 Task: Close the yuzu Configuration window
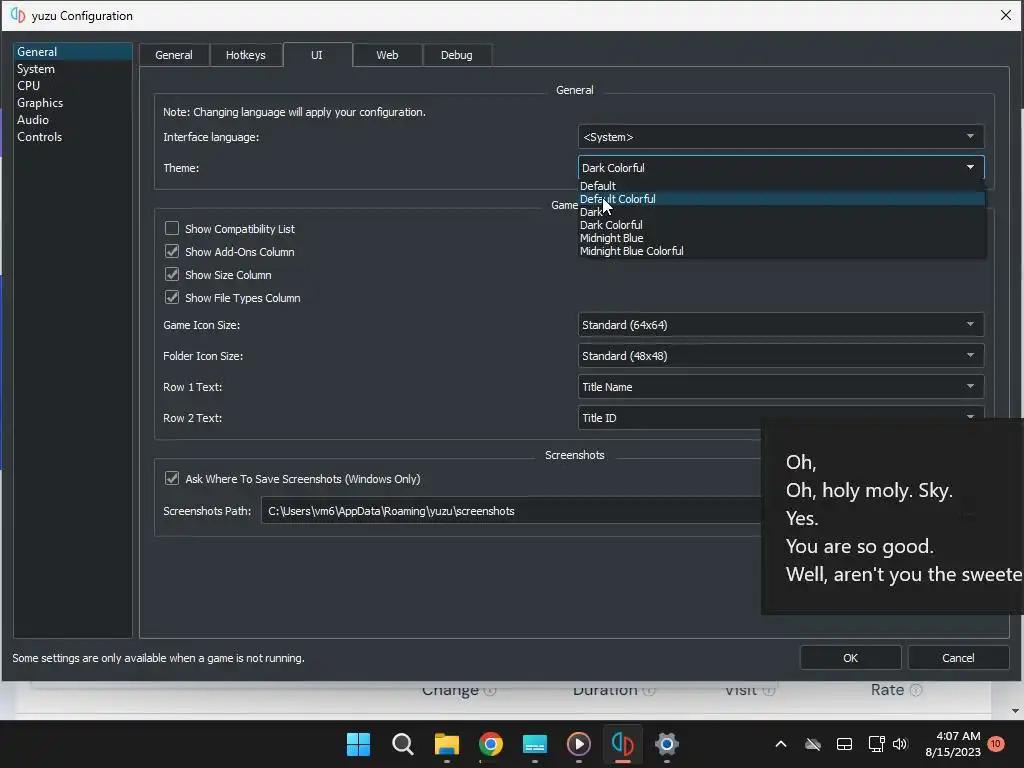[1006, 15]
